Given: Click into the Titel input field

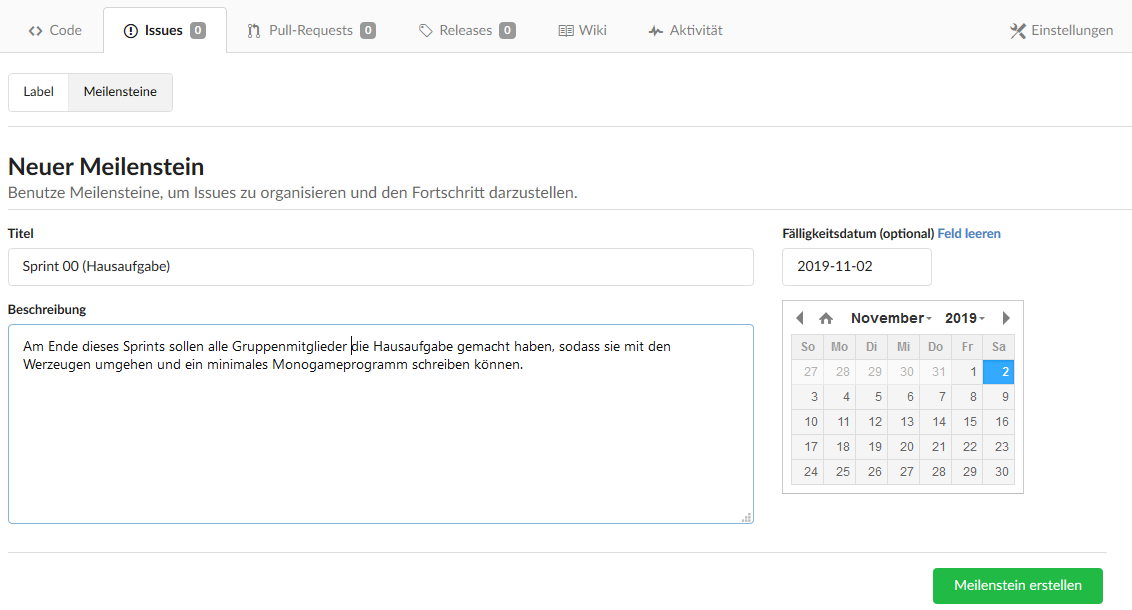Looking at the screenshot, I should click(x=380, y=267).
